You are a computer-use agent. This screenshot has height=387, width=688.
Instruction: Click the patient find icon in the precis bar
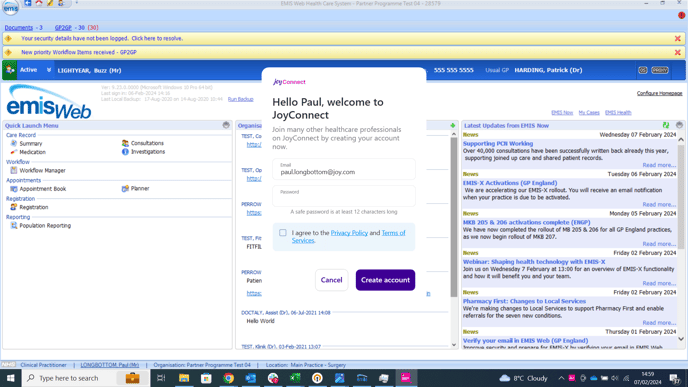point(10,70)
